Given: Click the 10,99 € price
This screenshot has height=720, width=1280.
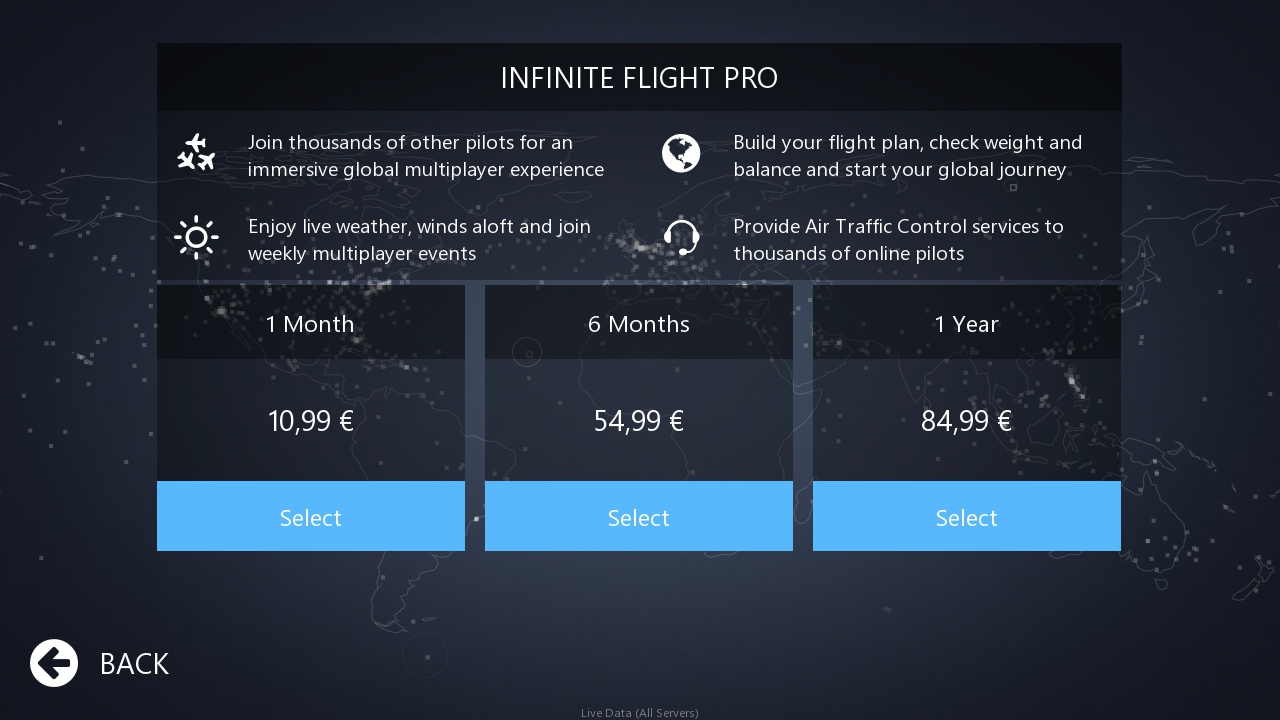Looking at the screenshot, I should pyautogui.click(x=311, y=421).
